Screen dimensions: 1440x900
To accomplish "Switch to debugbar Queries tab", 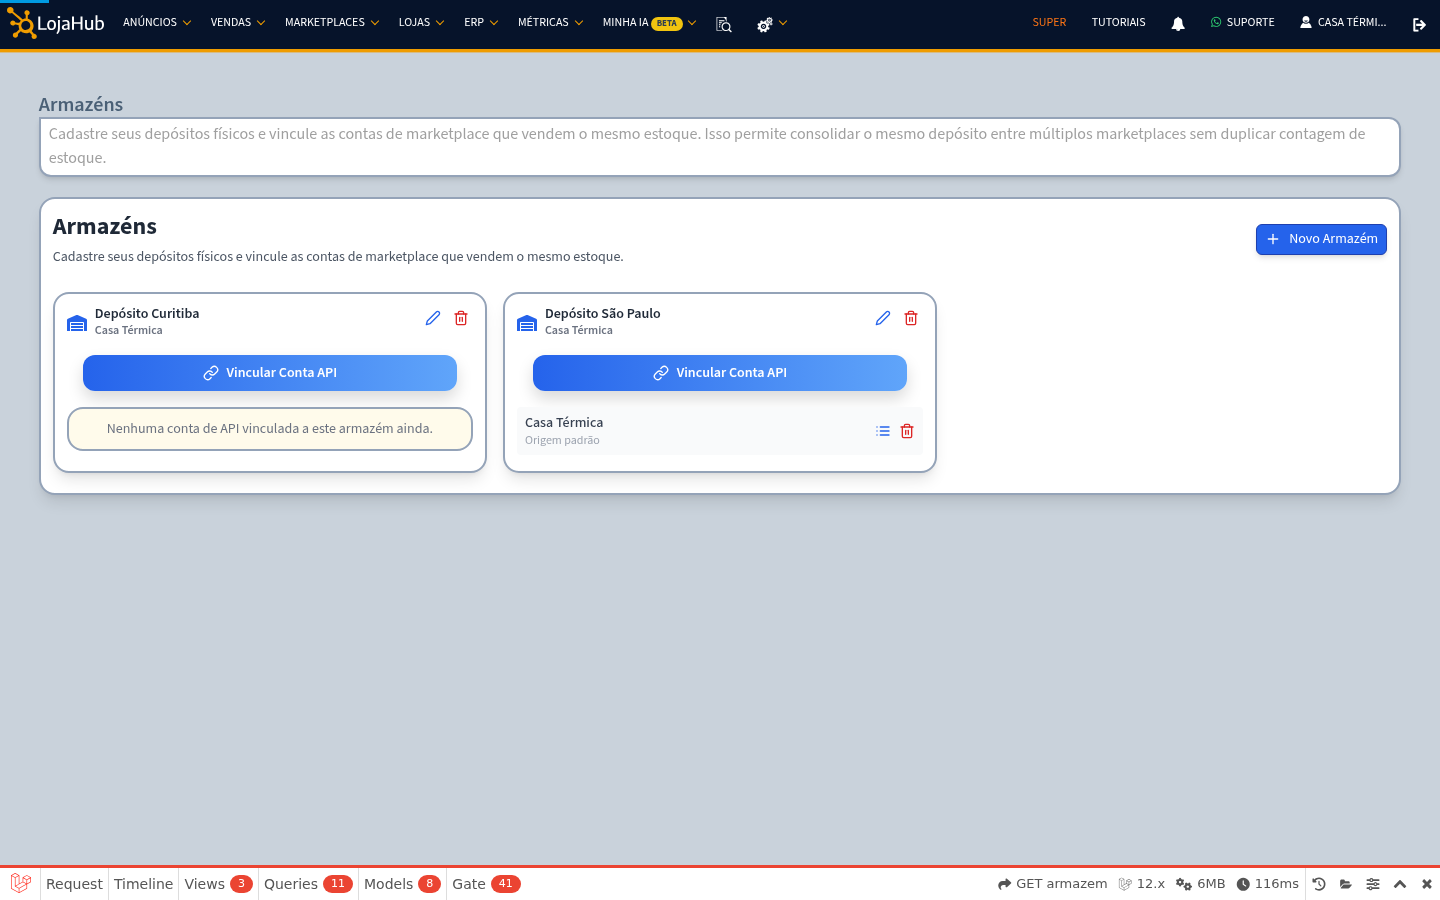I will tap(308, 884).
